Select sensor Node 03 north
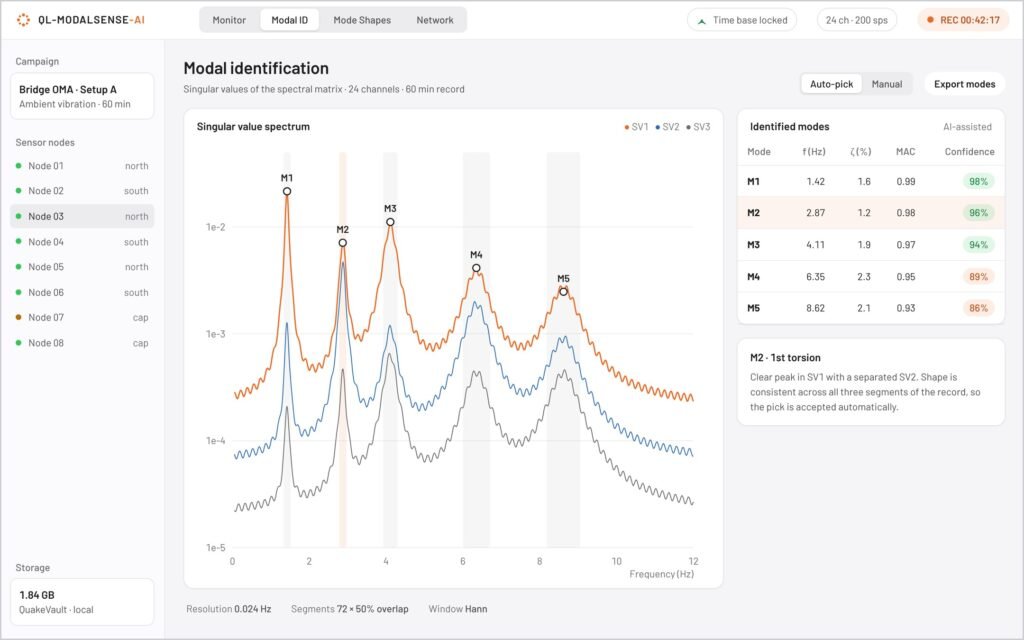 (82, 216)
